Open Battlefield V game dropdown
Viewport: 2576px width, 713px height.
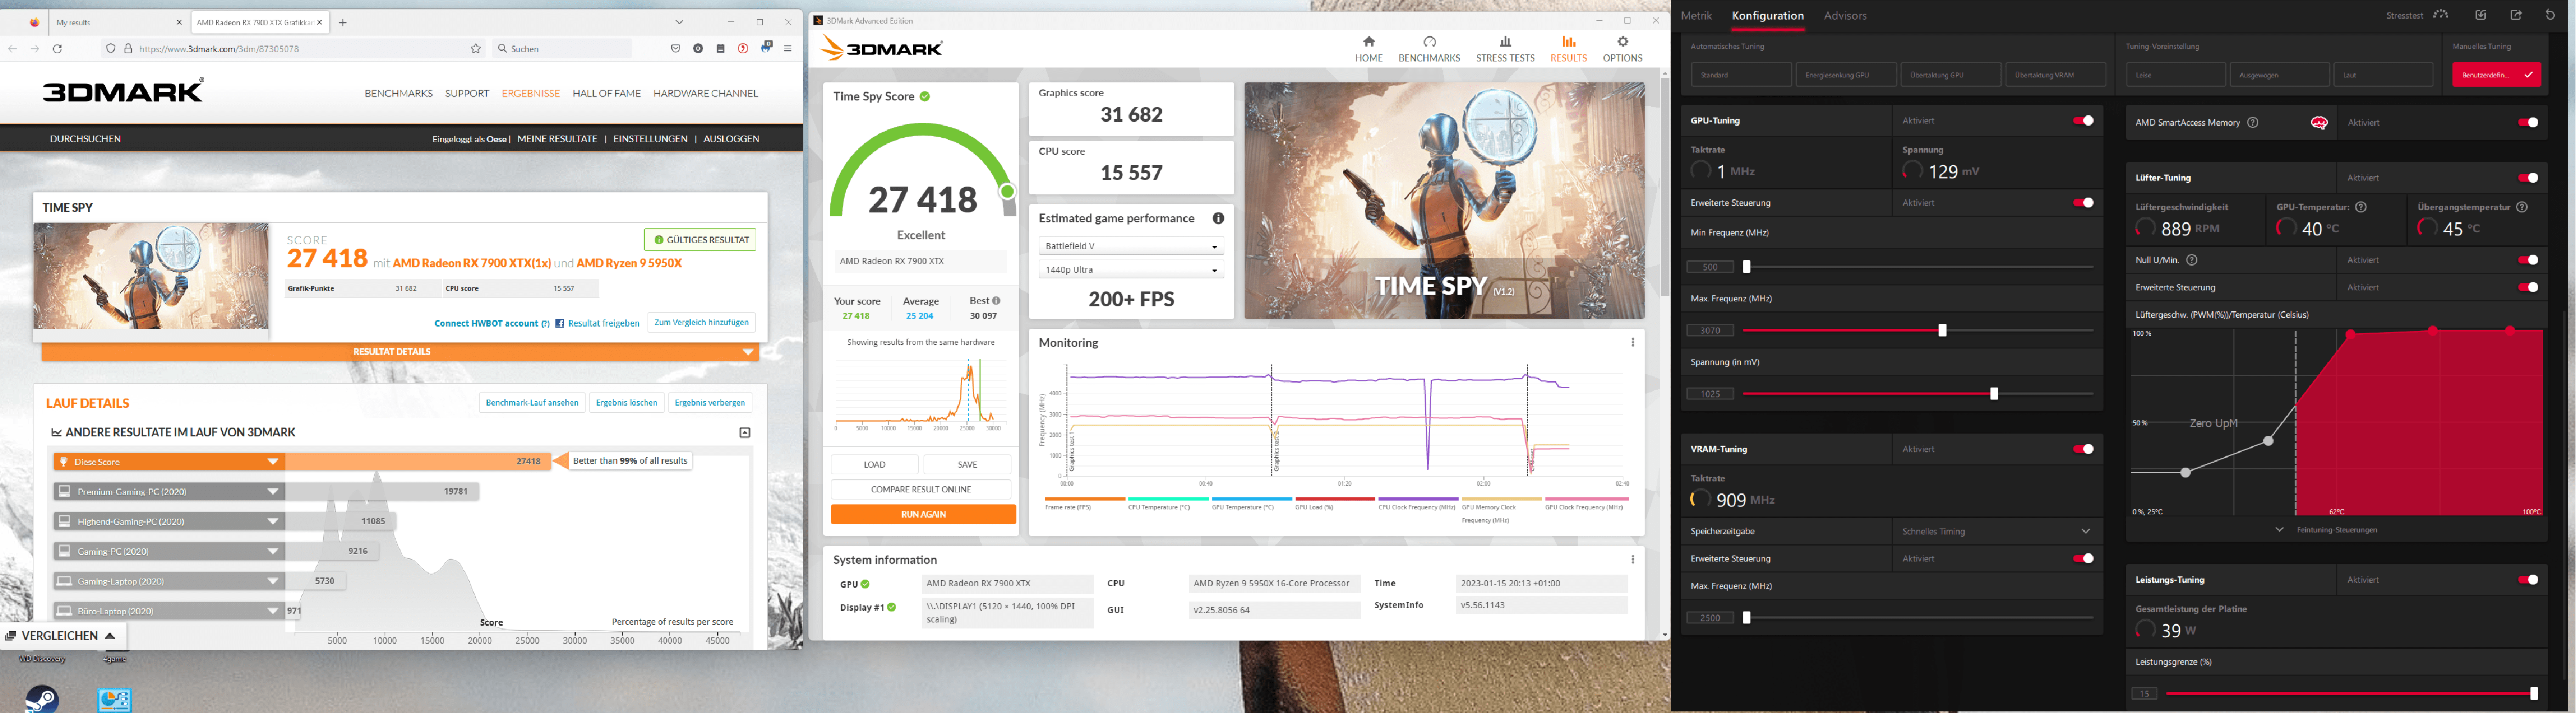tap(1131, 246)
